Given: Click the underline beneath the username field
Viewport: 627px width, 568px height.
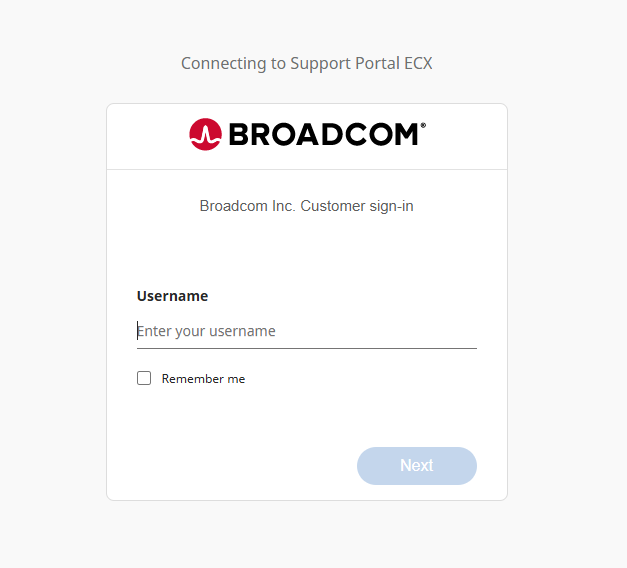Looking at the screenshot, I should 306,348.
